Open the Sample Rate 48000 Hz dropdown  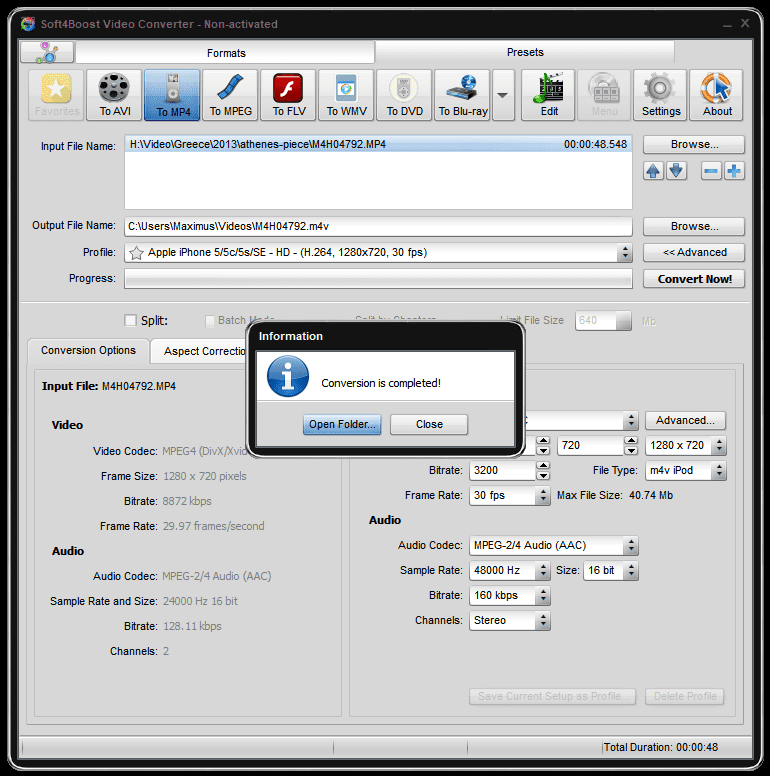pyautogui.click(x=543, y=571)
